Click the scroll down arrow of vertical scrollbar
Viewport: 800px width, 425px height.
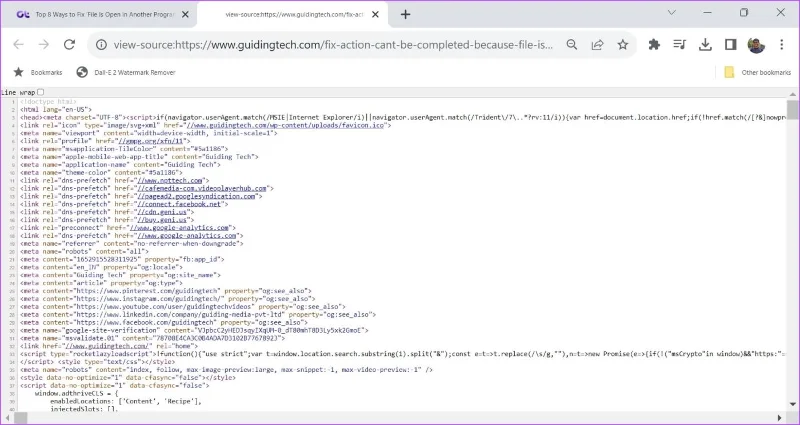click(792, 406)
